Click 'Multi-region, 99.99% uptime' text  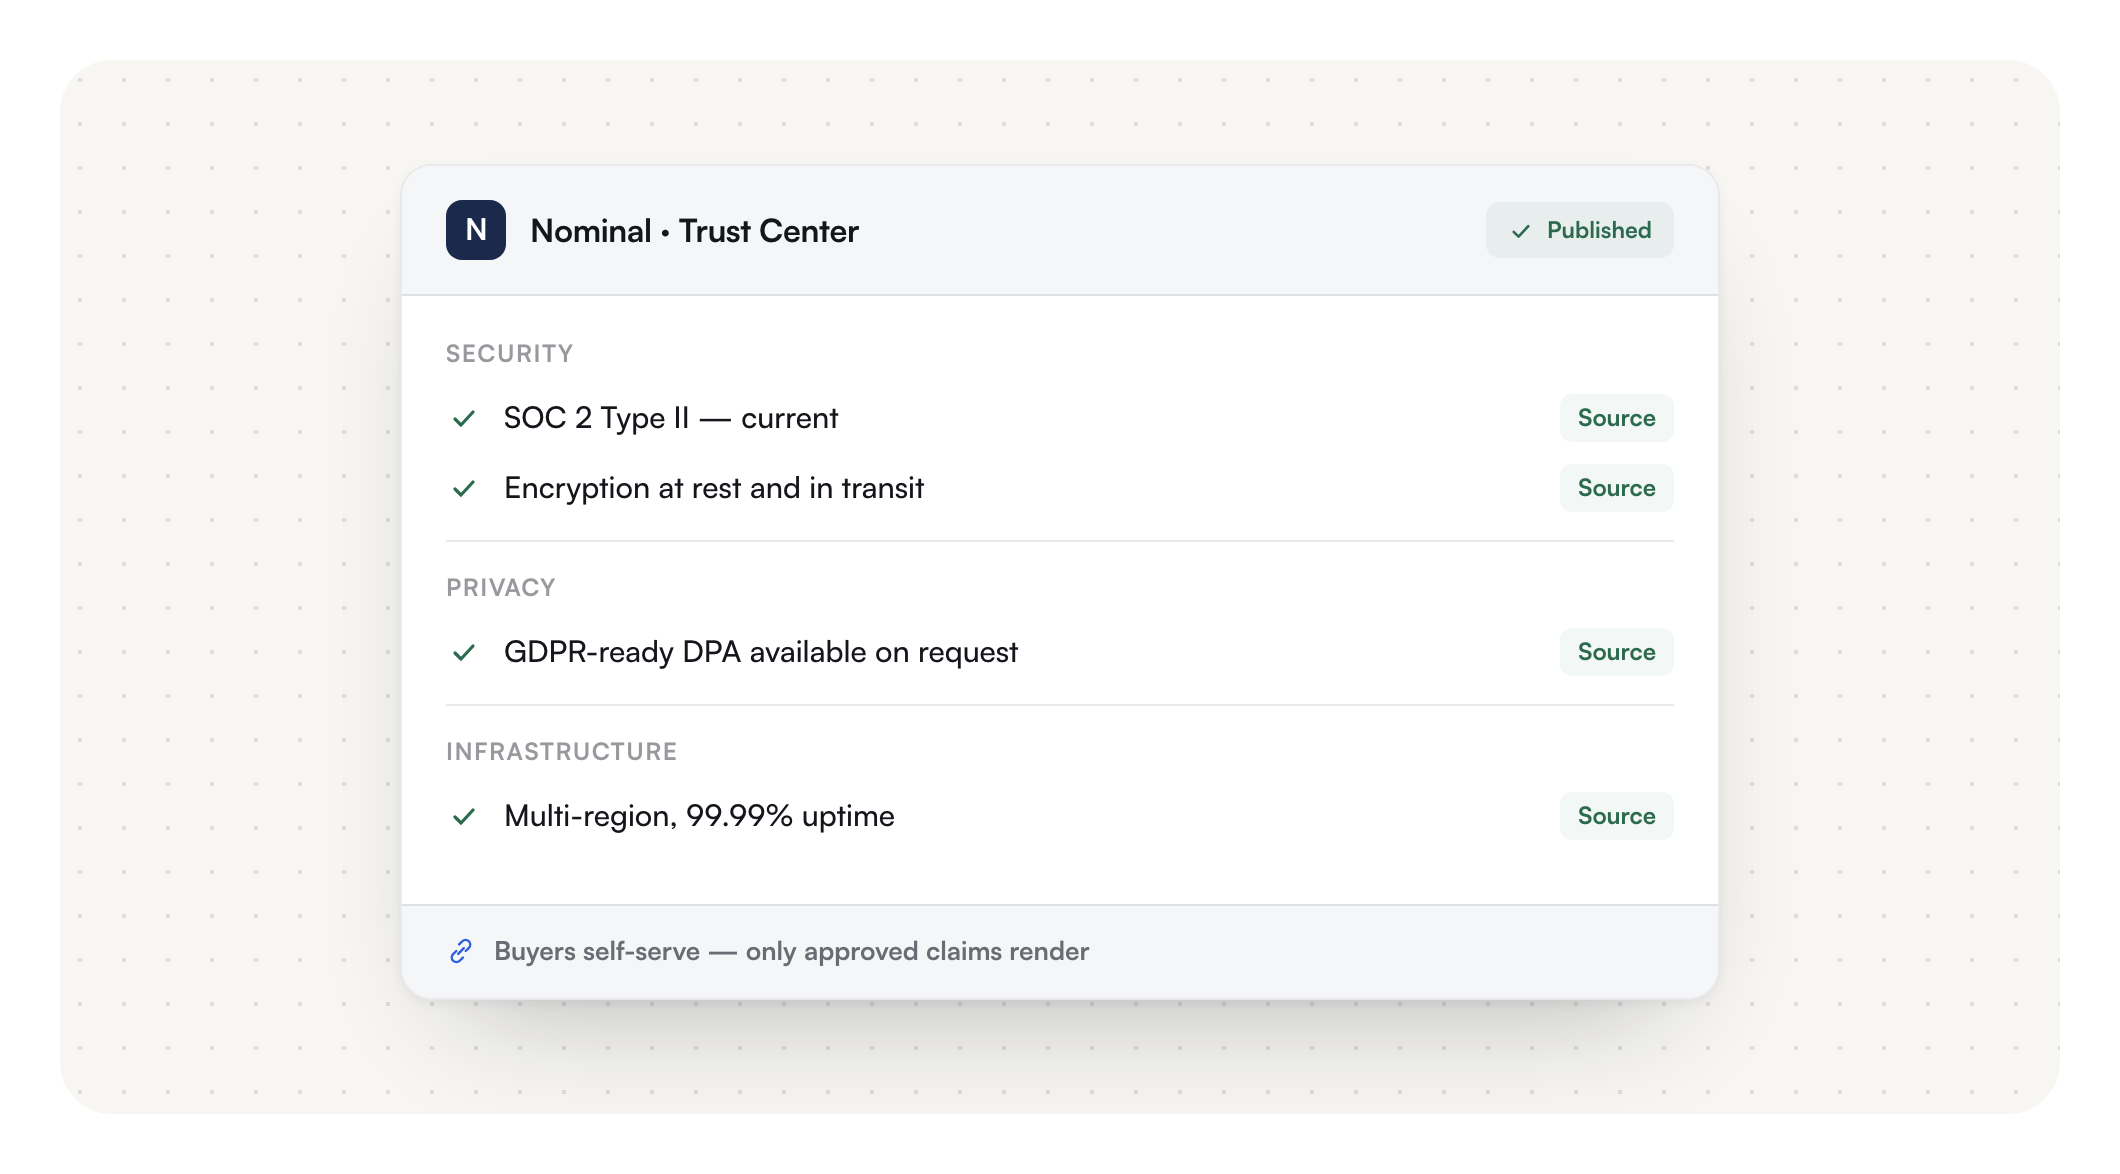(699, 816)
